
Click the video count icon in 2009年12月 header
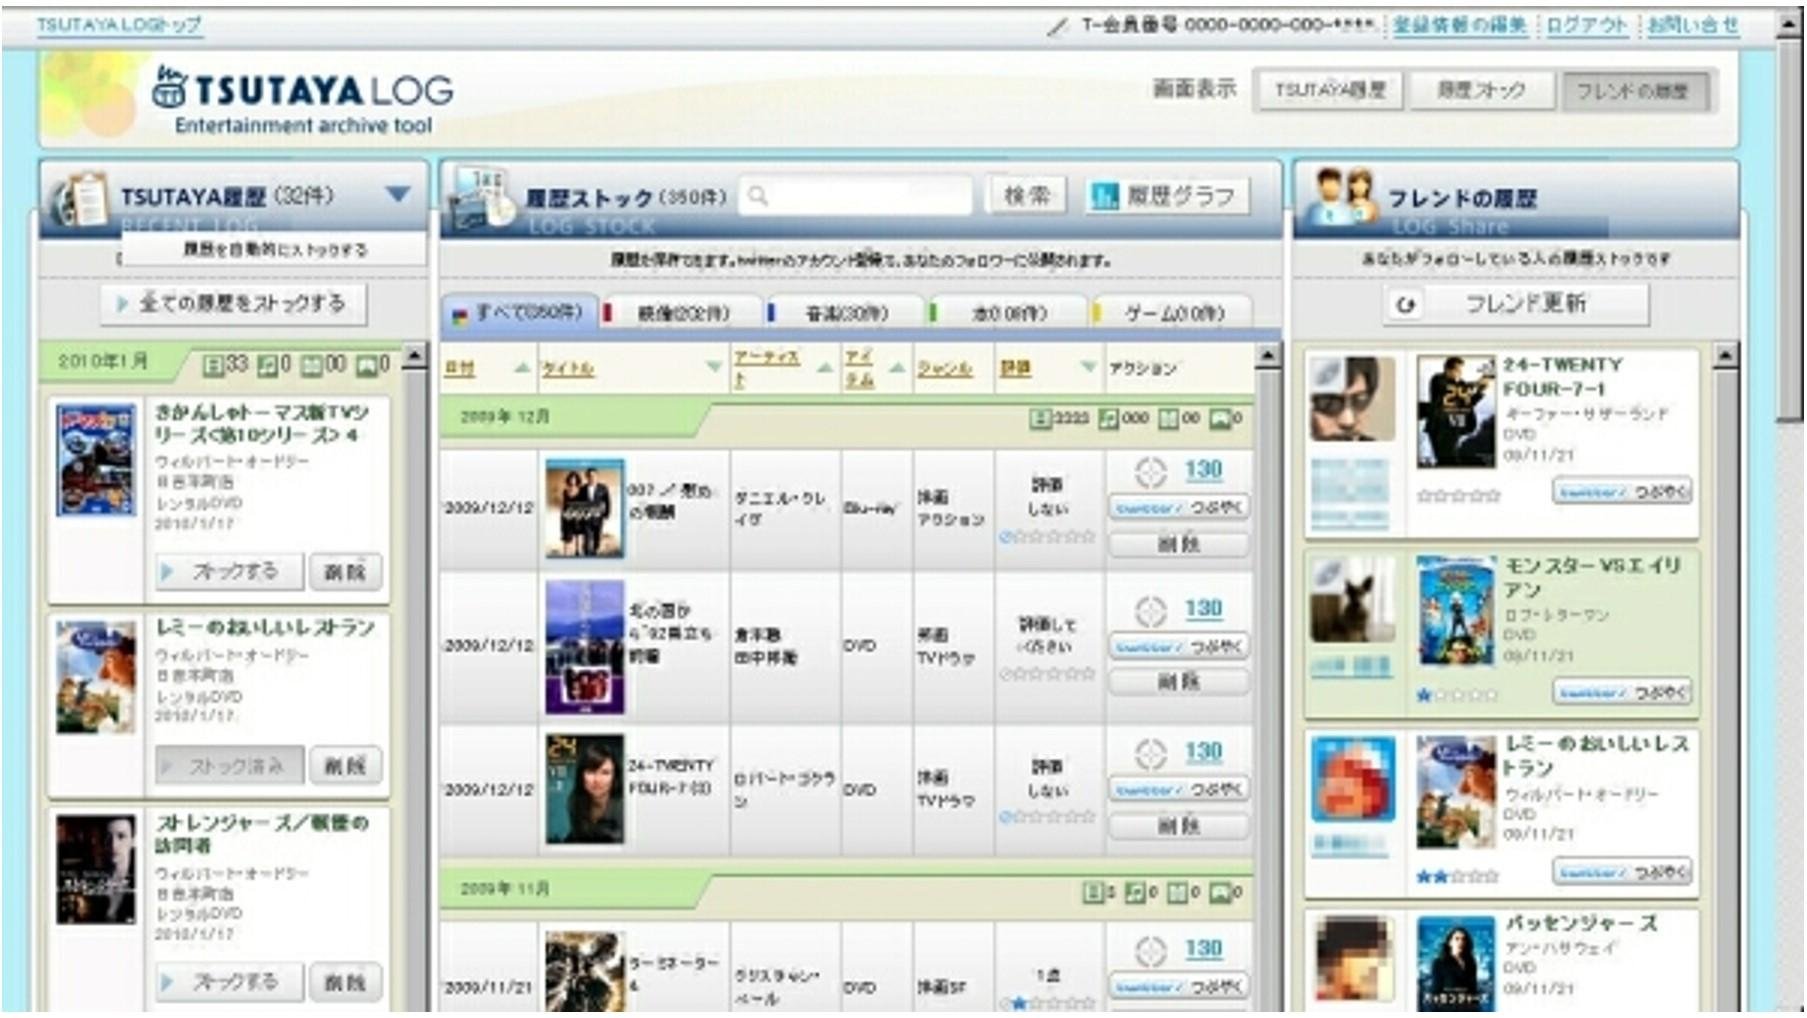[1040, 418]
